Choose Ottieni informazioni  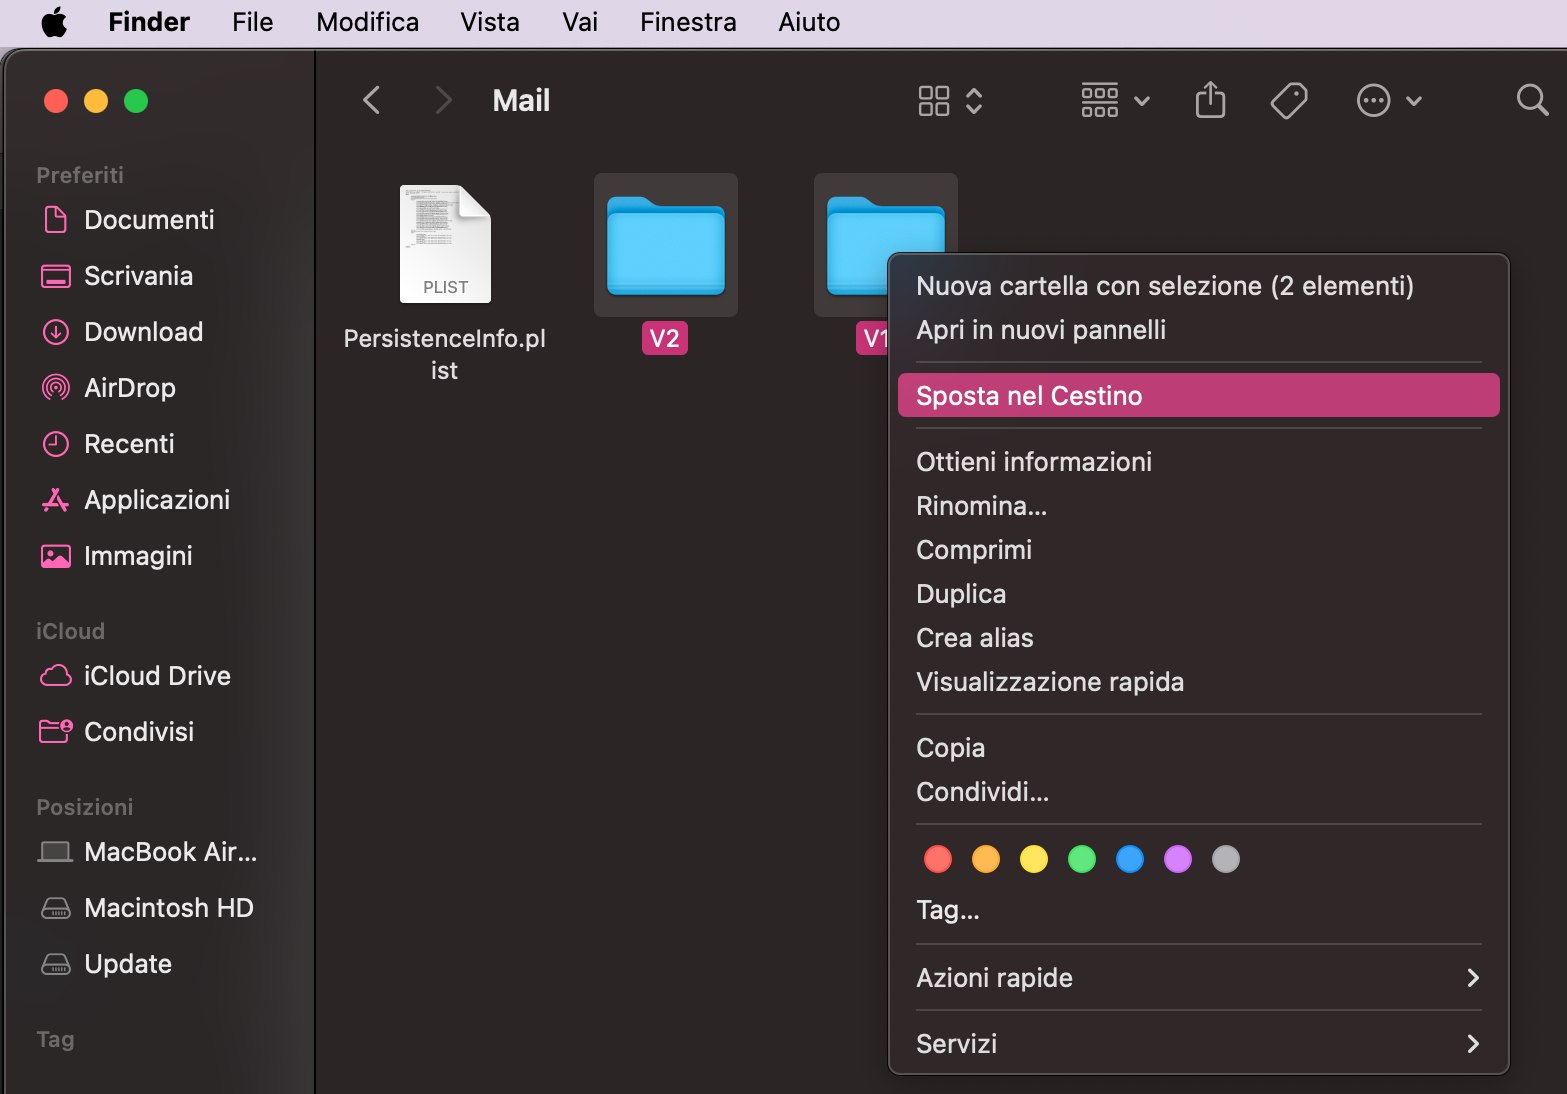1198,462
